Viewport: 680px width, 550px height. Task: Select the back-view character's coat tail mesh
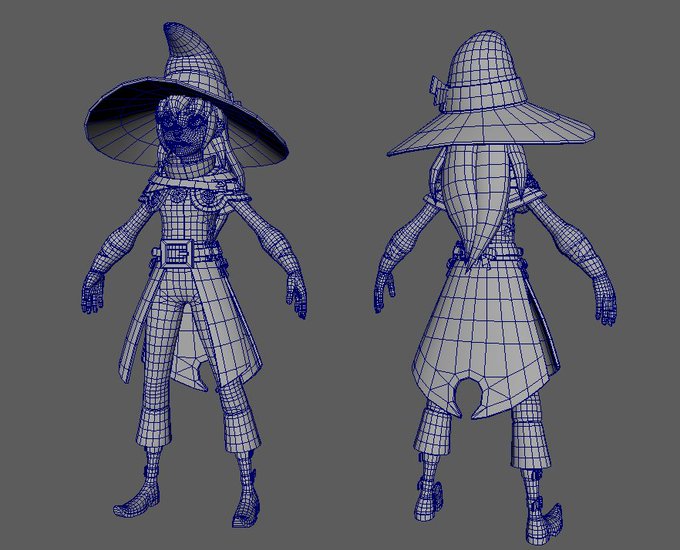pos(486,338)
